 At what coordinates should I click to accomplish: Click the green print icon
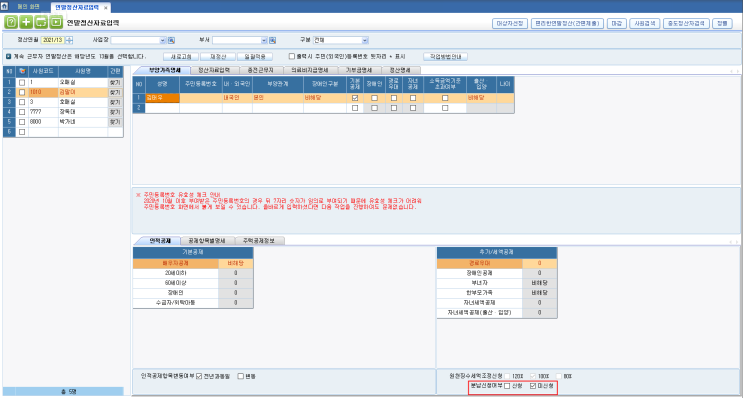tap(41, 22)
